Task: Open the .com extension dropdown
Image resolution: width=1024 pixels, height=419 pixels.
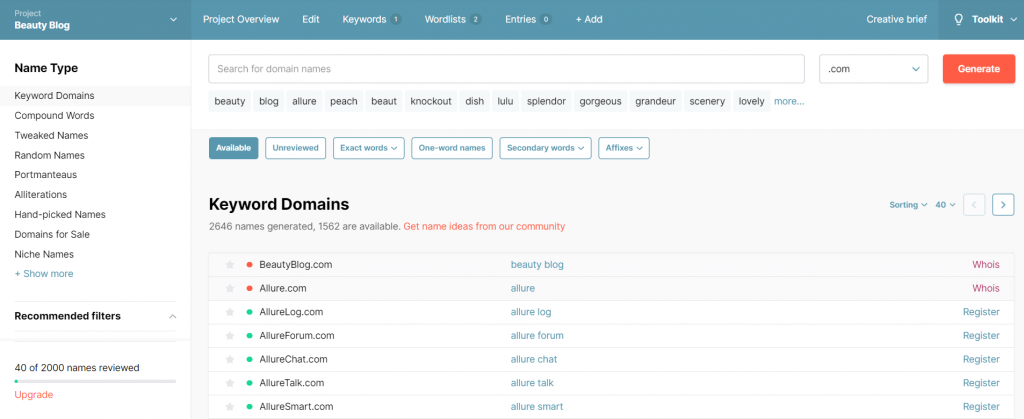Action: point(874,69)
